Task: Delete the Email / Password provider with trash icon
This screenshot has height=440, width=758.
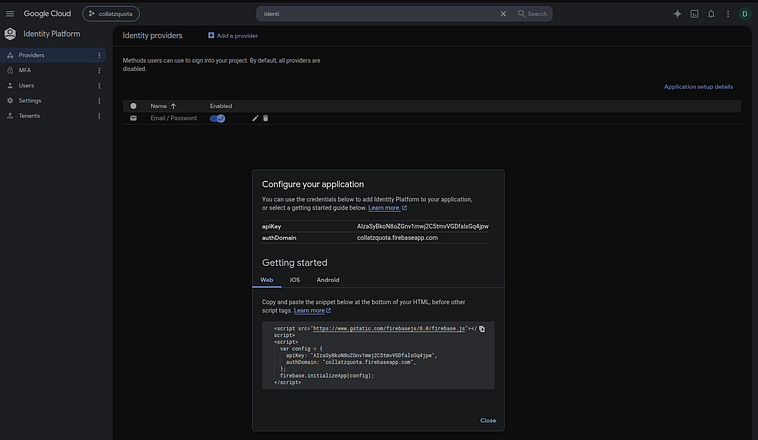Action: click(265, 118)
